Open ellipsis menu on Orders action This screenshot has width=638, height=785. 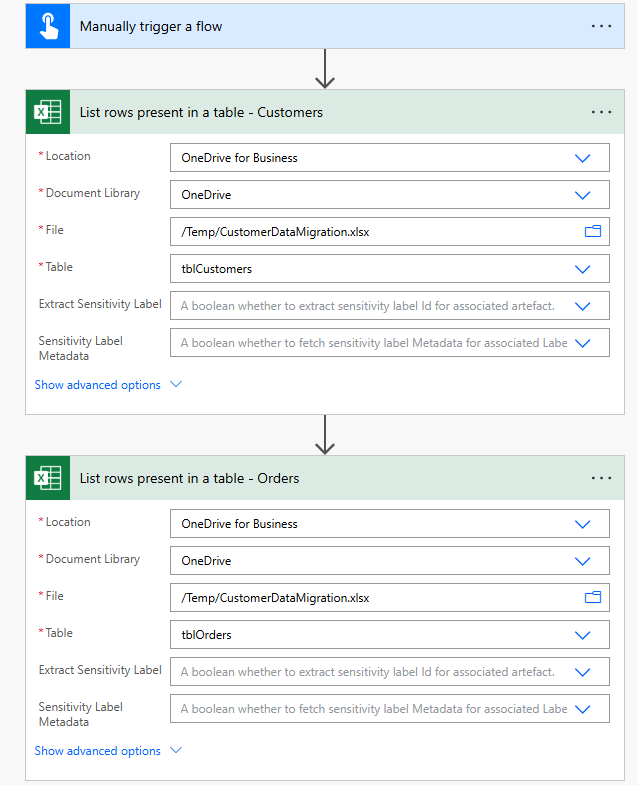pyautogui.click(x=601, y=478)
